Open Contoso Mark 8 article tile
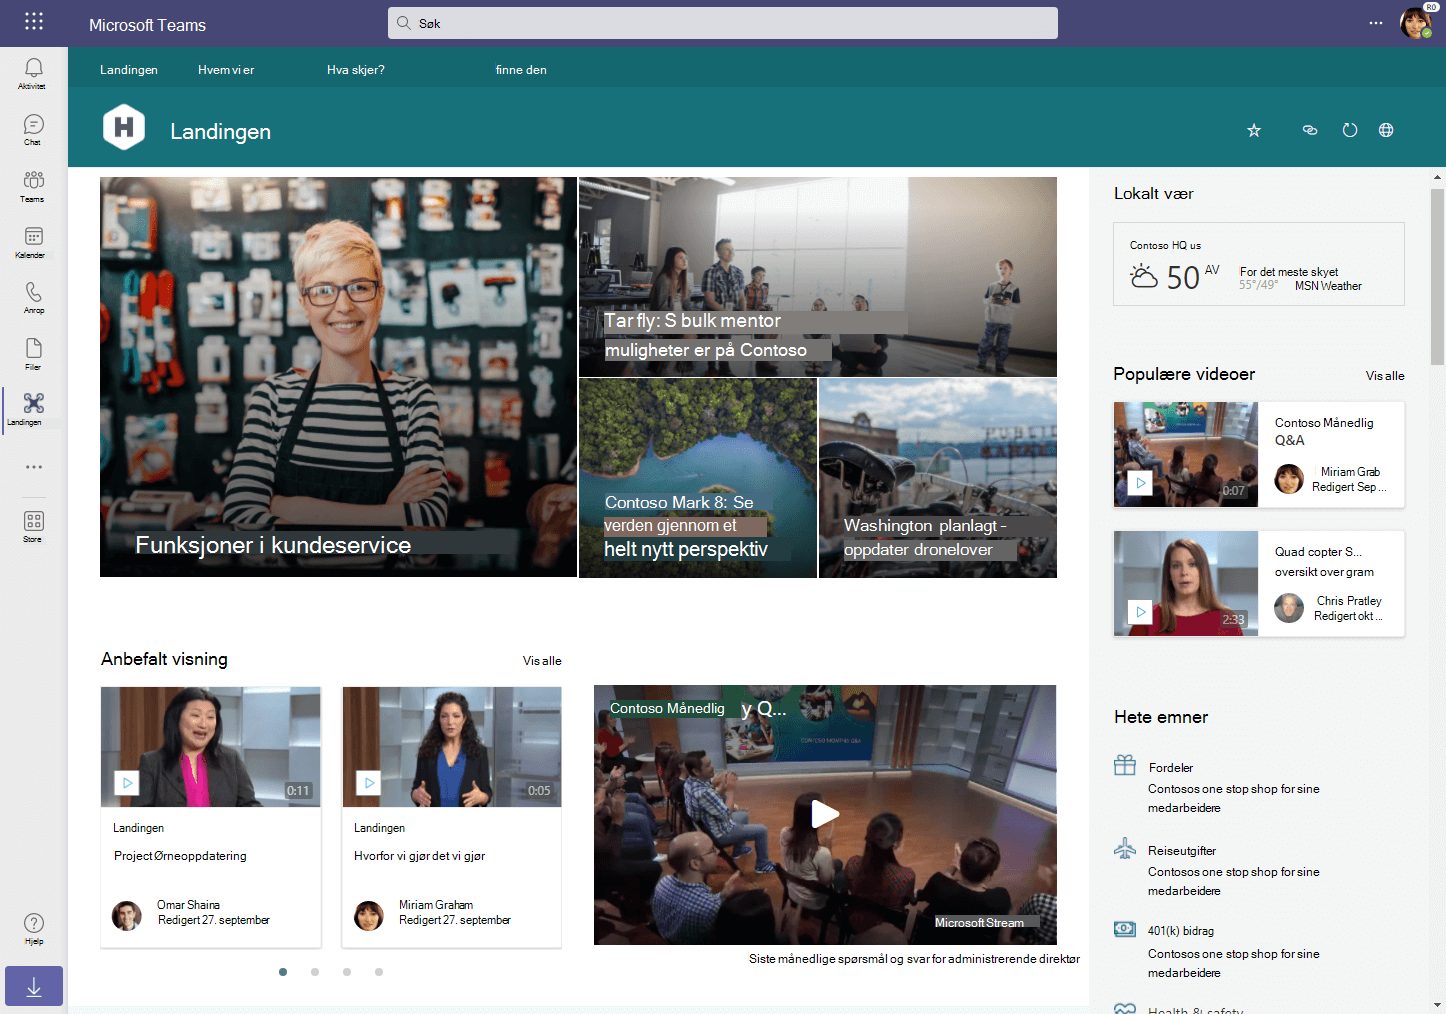This screenshot has height=1014, width=1446. (698, 478)
